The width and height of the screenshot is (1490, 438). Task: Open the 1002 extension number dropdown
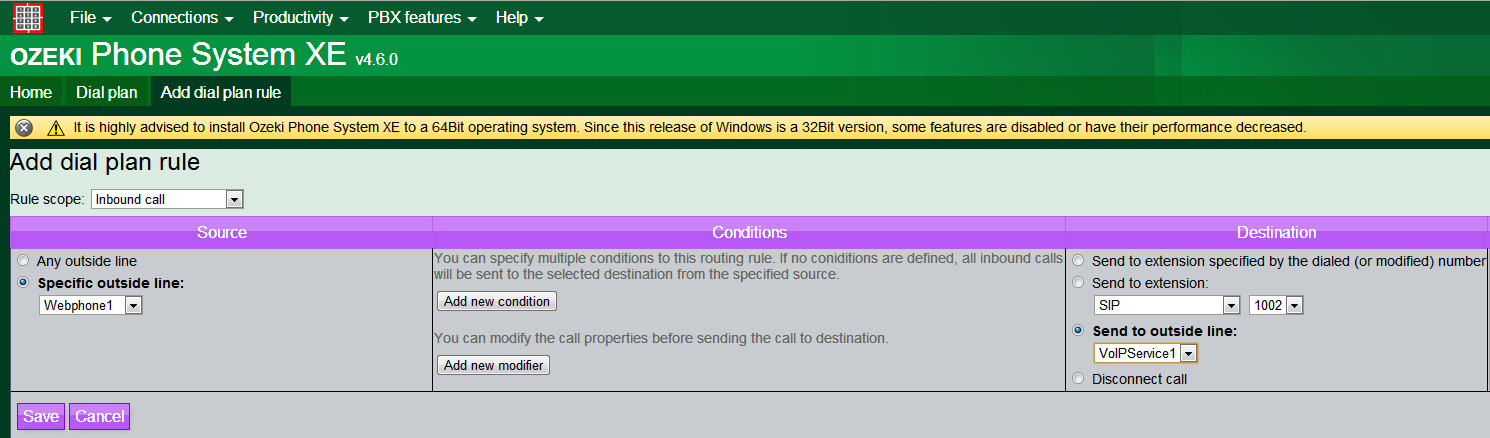pyautogui.click(x=1276, y=305)
